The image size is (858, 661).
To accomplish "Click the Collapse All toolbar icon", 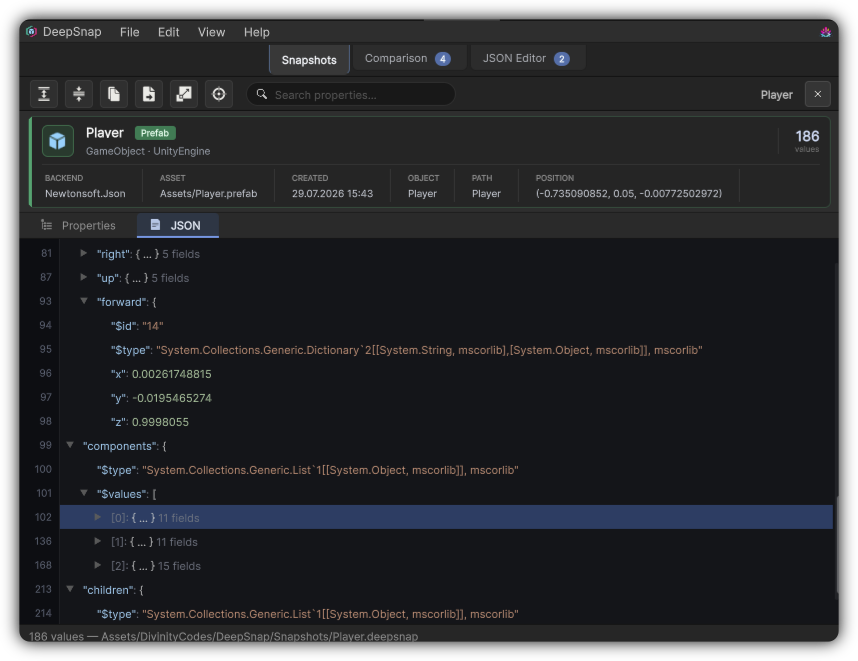I will pos(79,94).
